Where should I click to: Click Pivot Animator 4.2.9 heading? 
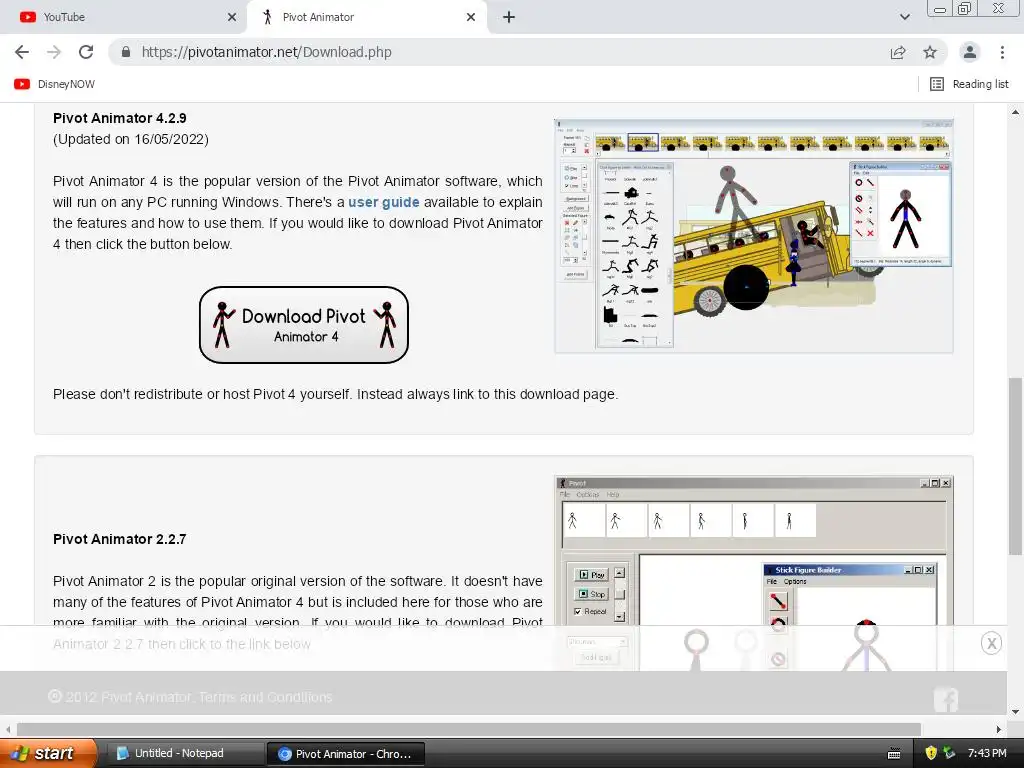[x=120, y=118]
